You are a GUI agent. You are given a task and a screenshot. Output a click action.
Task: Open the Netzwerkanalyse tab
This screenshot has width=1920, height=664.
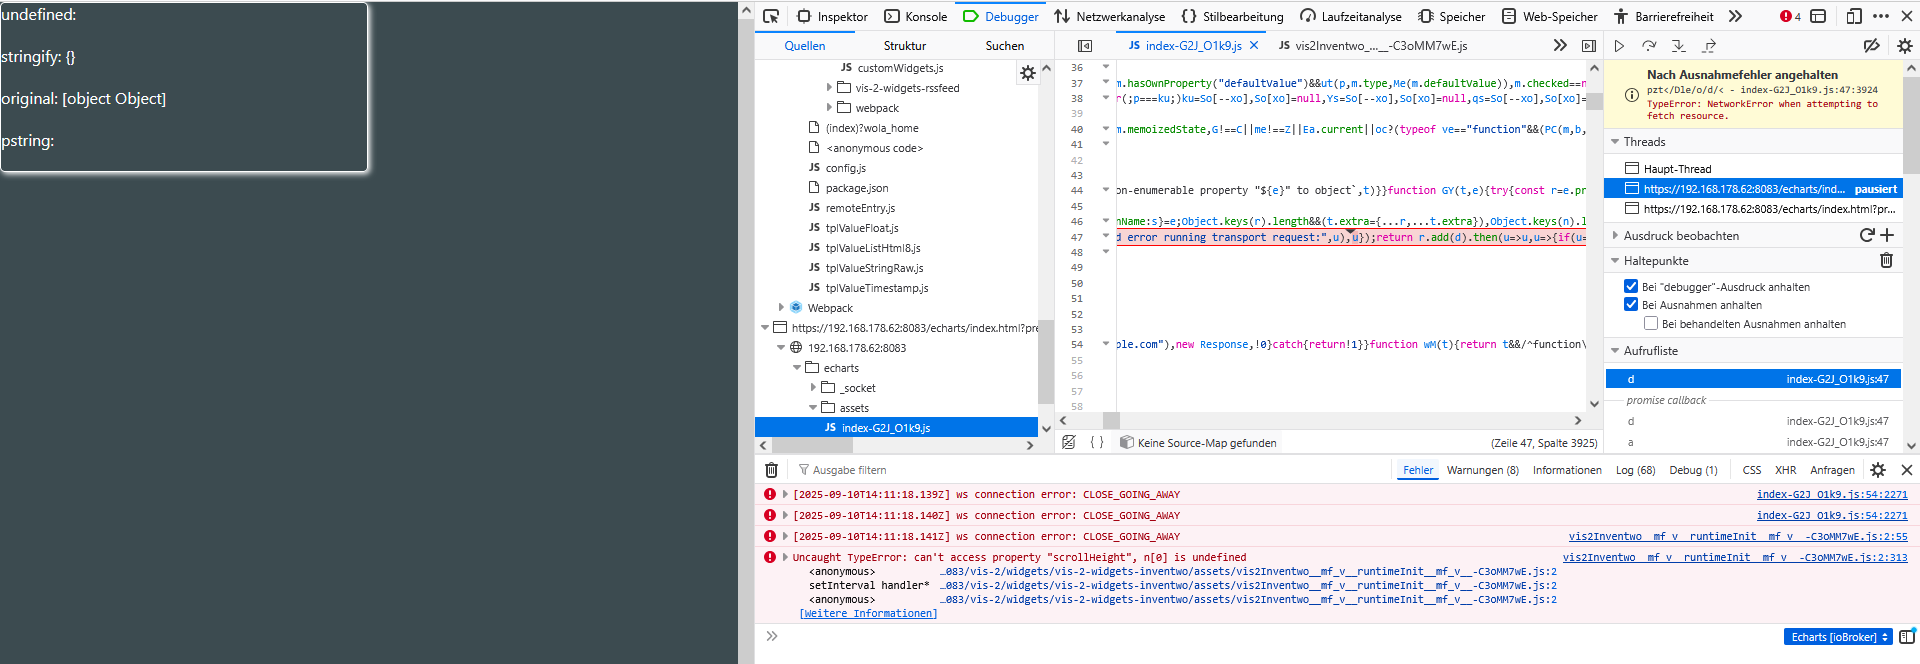pos(1110,16)
